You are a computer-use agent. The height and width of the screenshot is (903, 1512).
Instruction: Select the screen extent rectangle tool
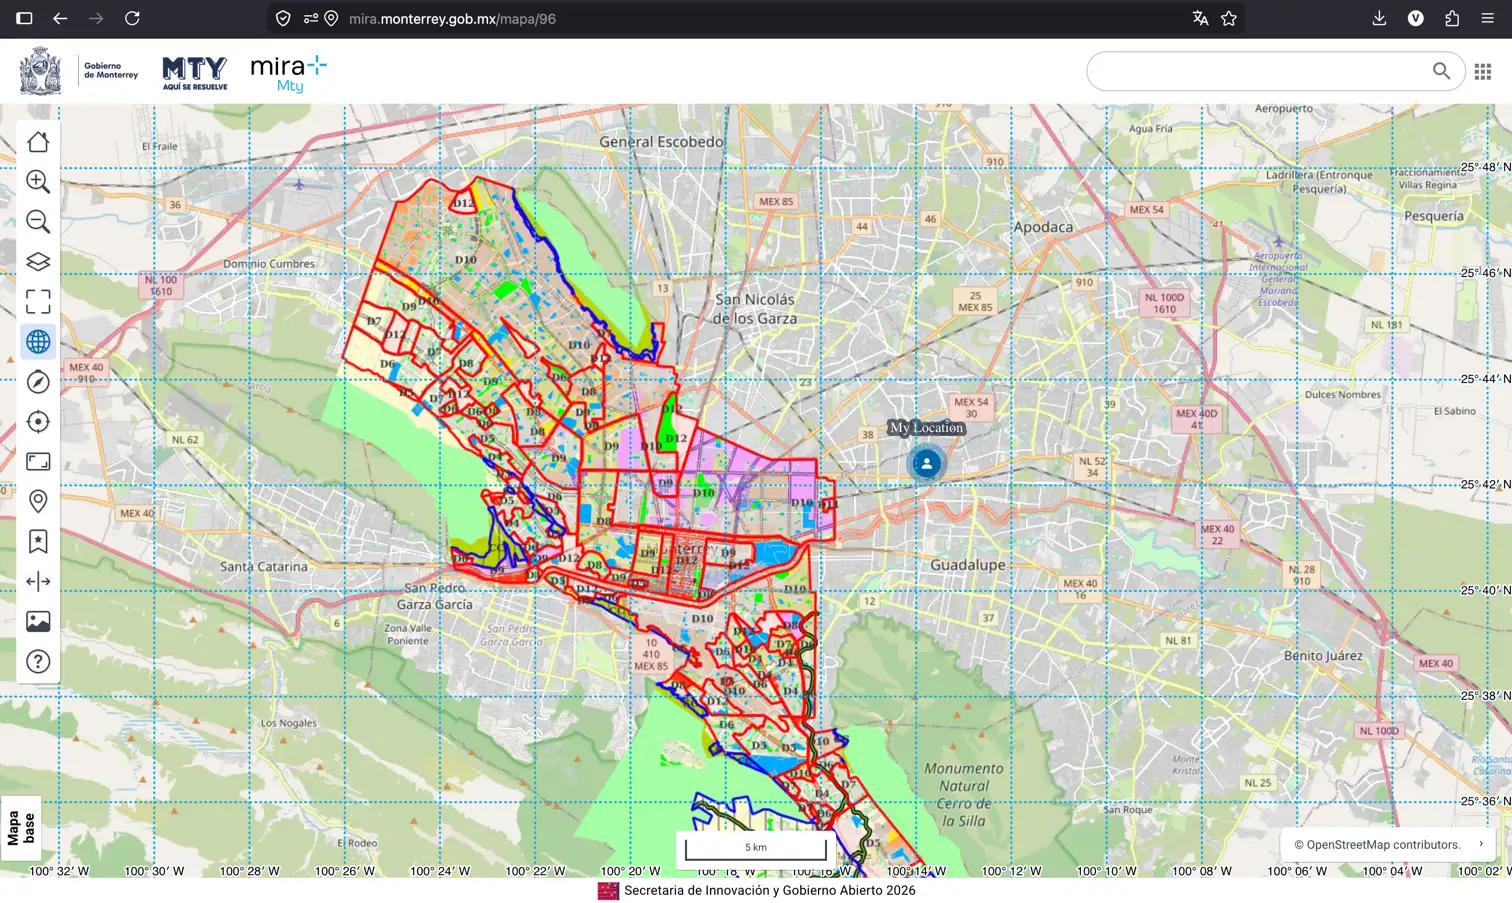38,462
